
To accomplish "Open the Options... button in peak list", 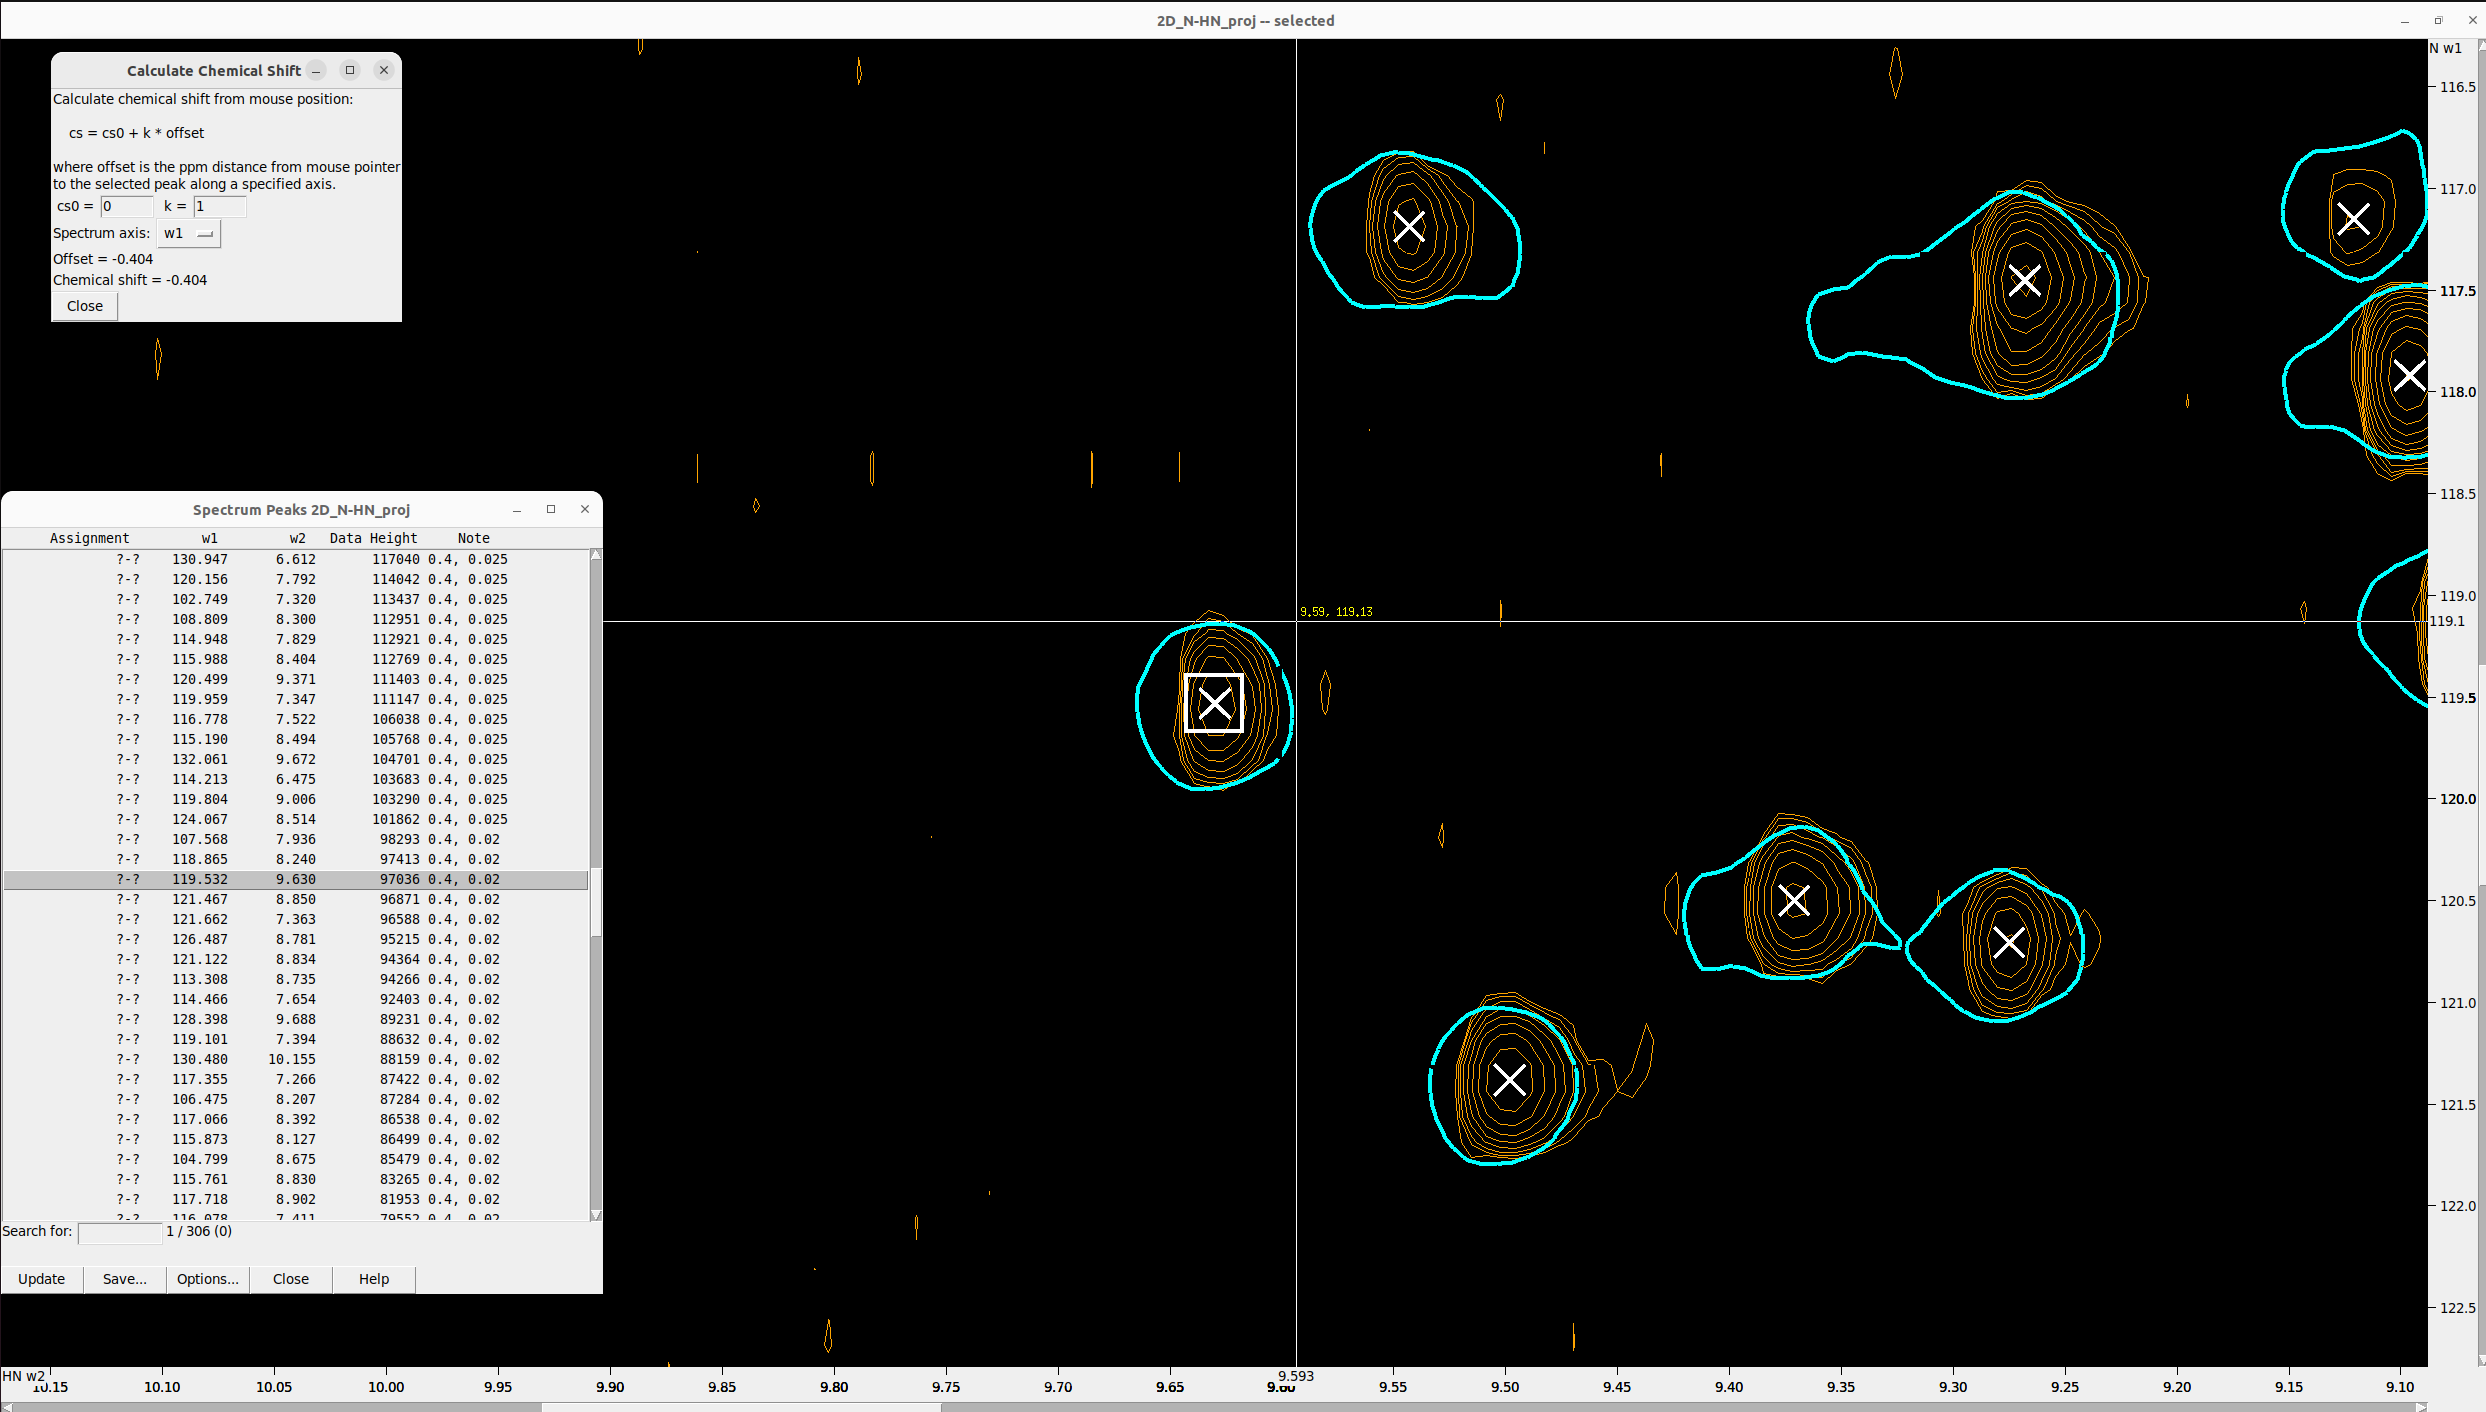I will (x=207, y=1279).
